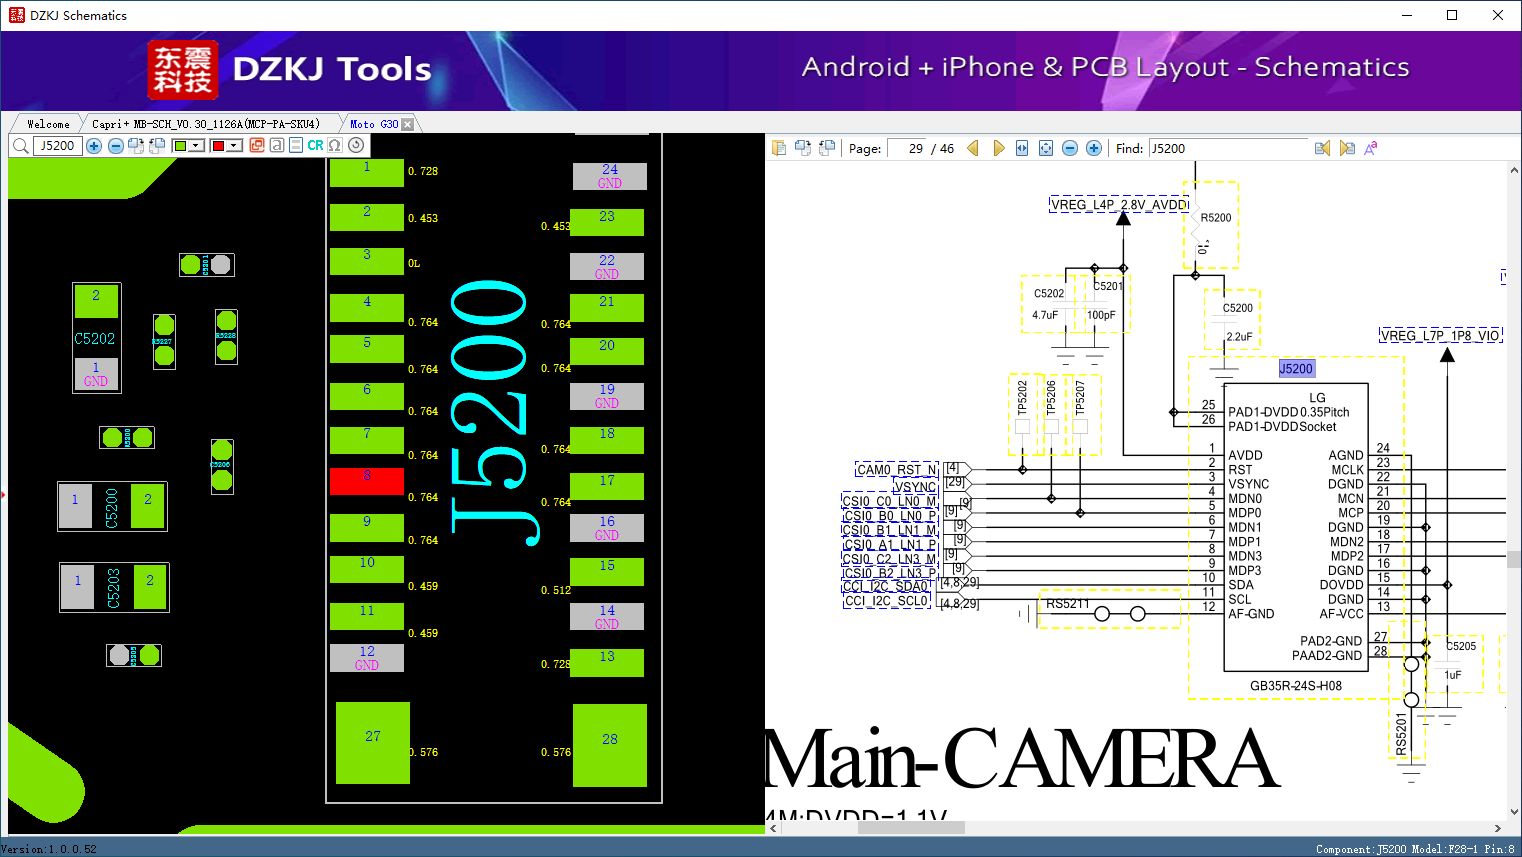Zoom out on the schematic view

pyautogui.click(x=1070, y=148)
